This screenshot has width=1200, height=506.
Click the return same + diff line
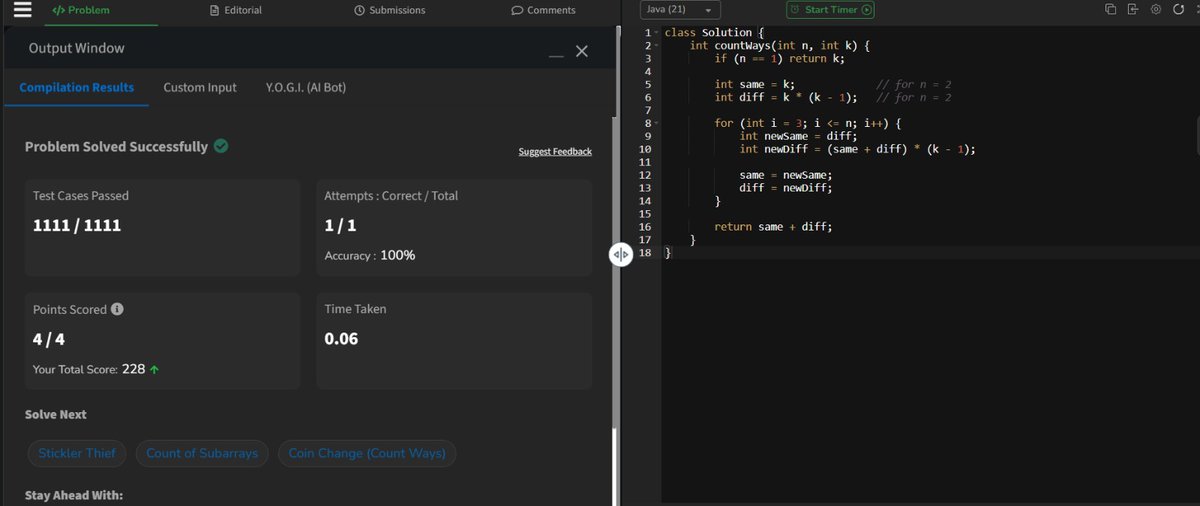[x=773, y=227]
